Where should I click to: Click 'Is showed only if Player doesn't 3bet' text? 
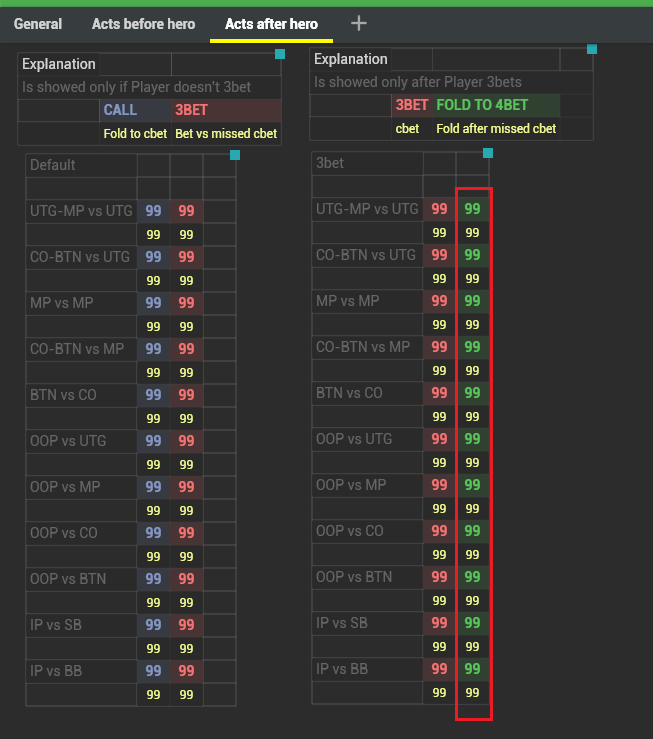[136, 87]
